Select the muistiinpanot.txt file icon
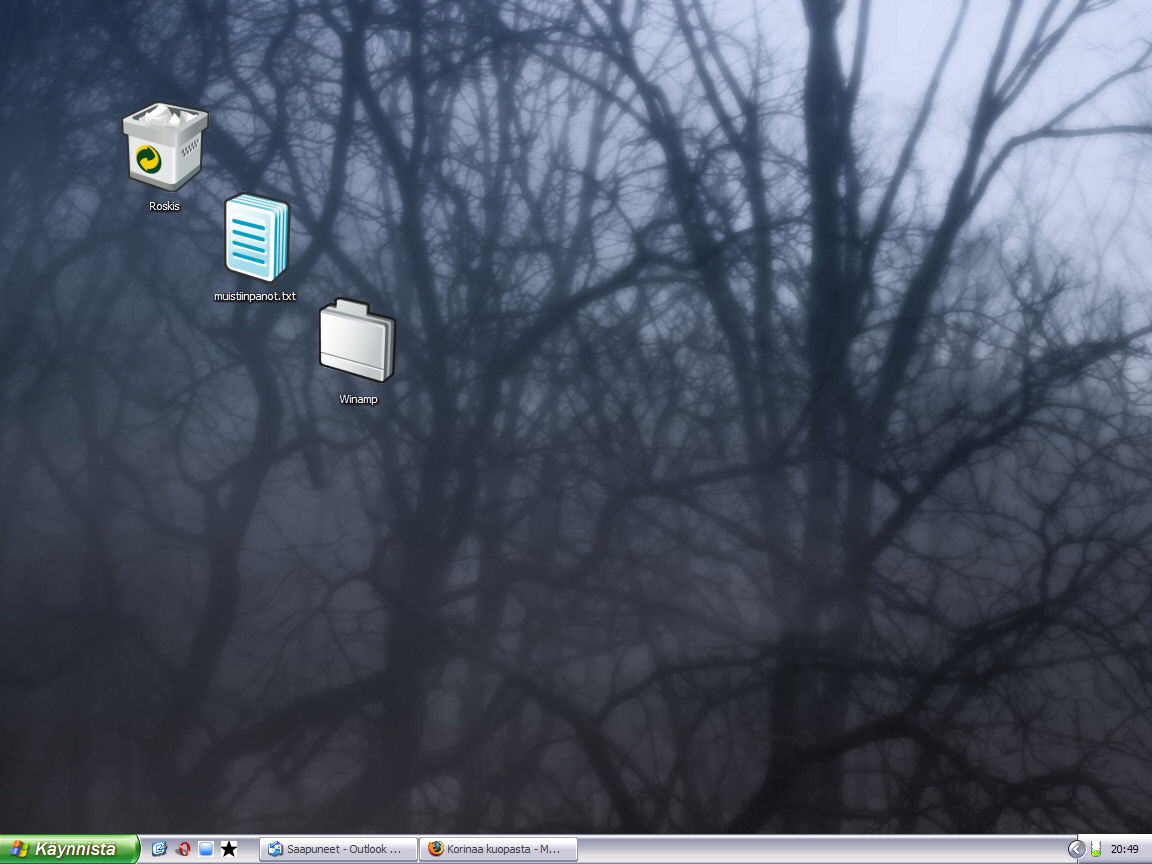 point(256,238)
